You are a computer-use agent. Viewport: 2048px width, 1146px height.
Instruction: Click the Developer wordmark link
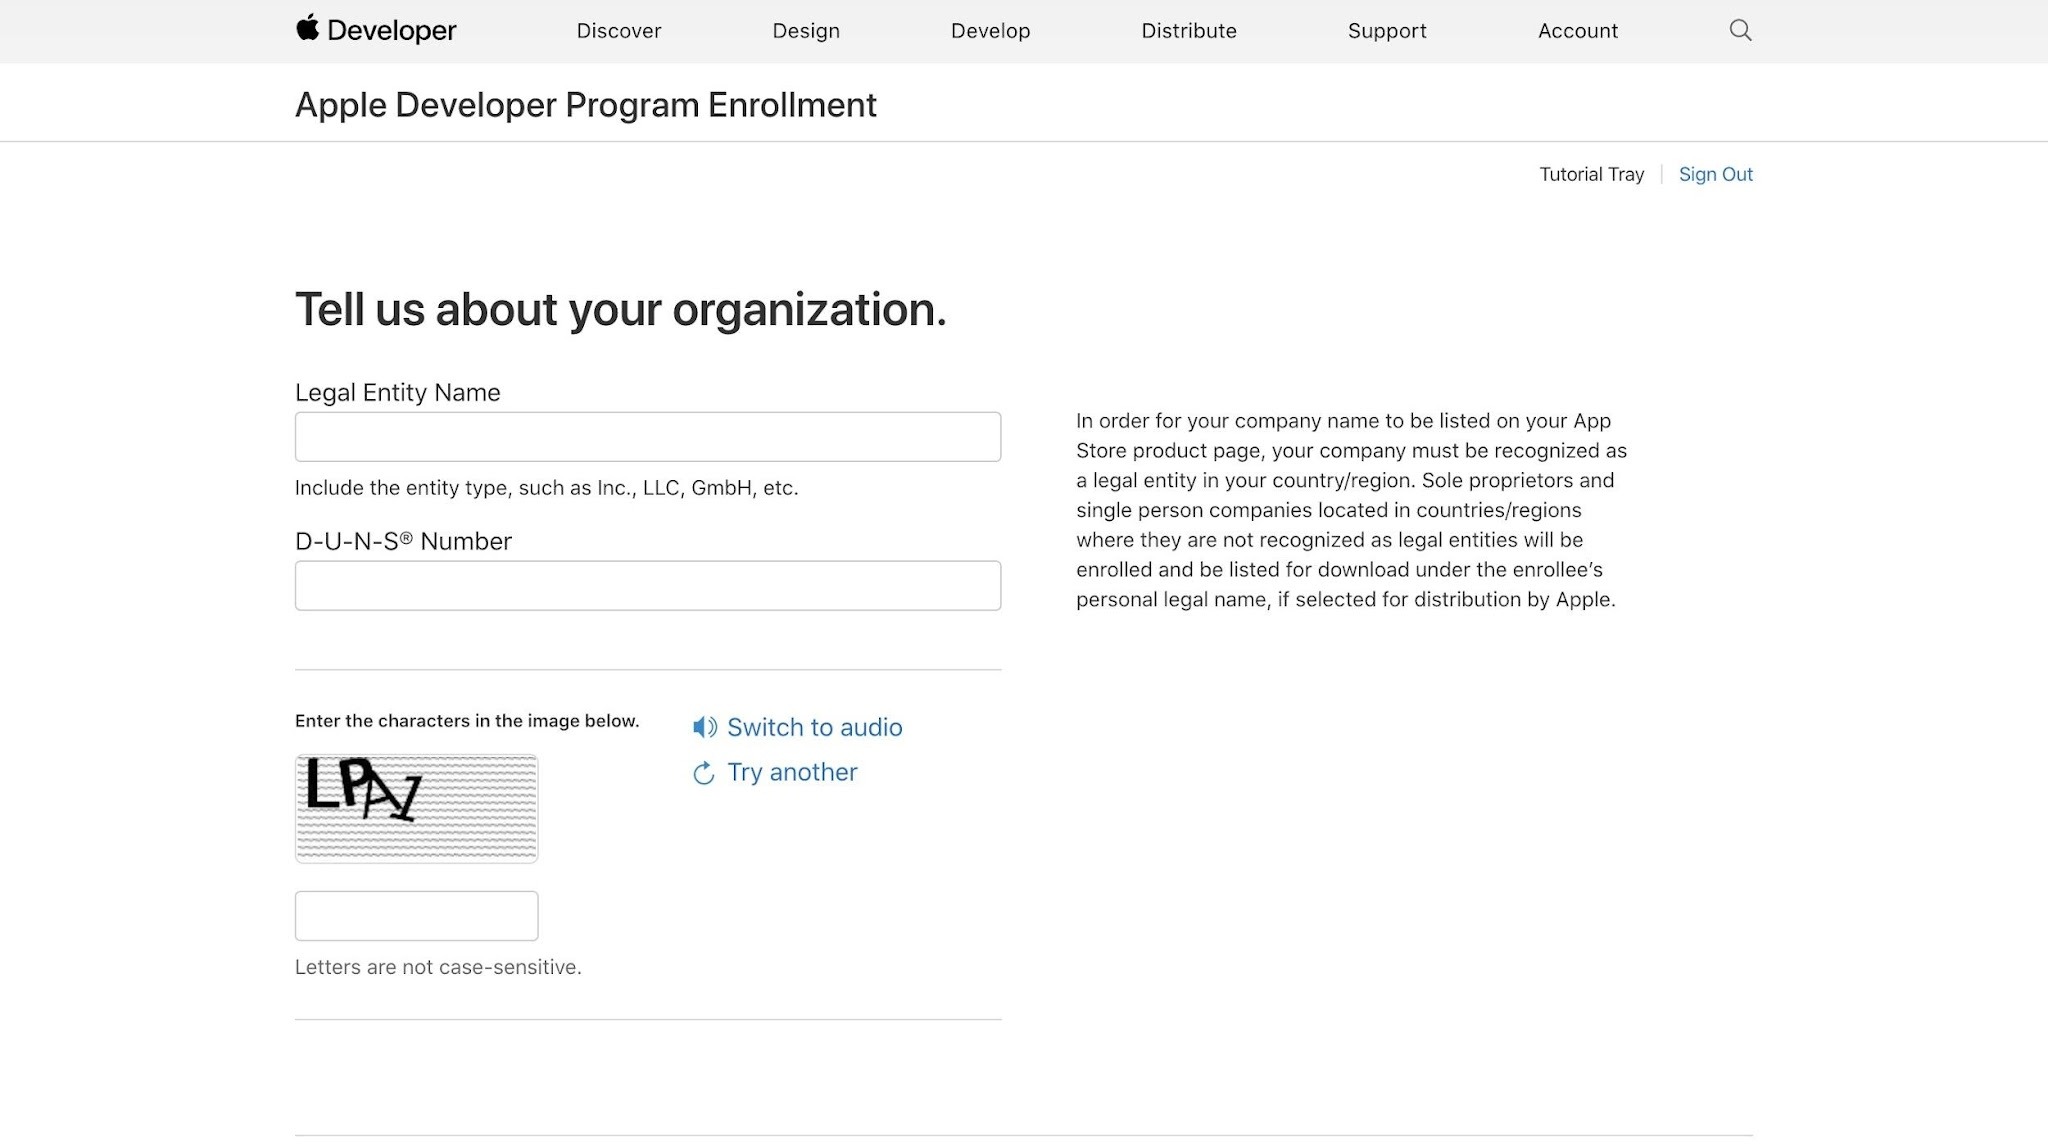tap(391, 31)
